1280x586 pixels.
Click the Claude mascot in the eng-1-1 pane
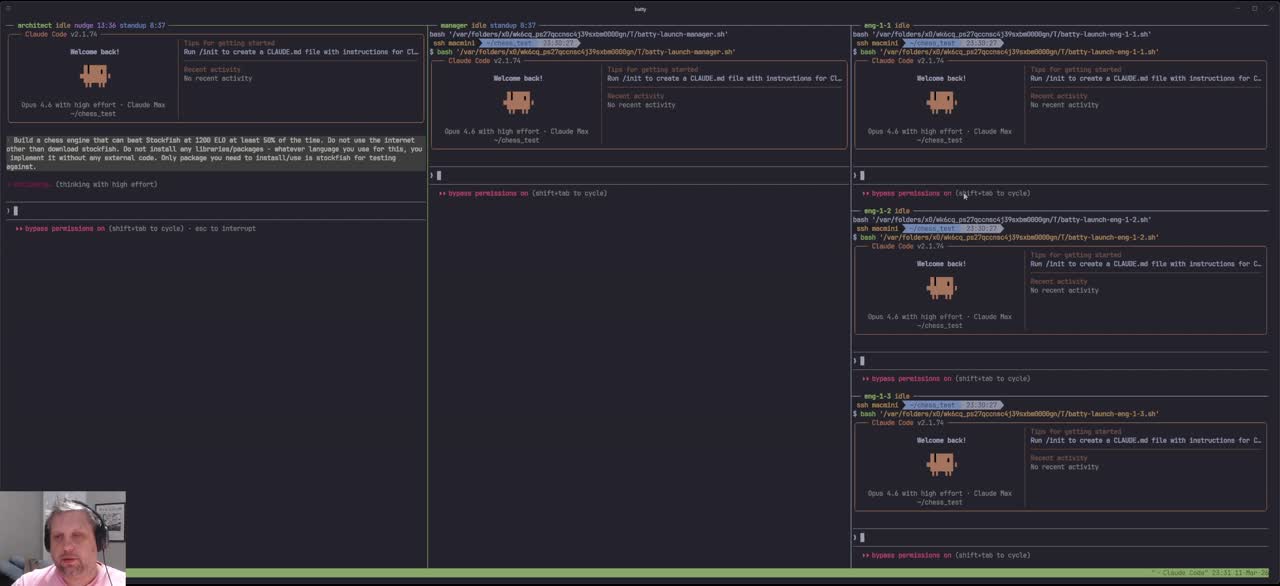pyautogui.click(x=941, y=101)
